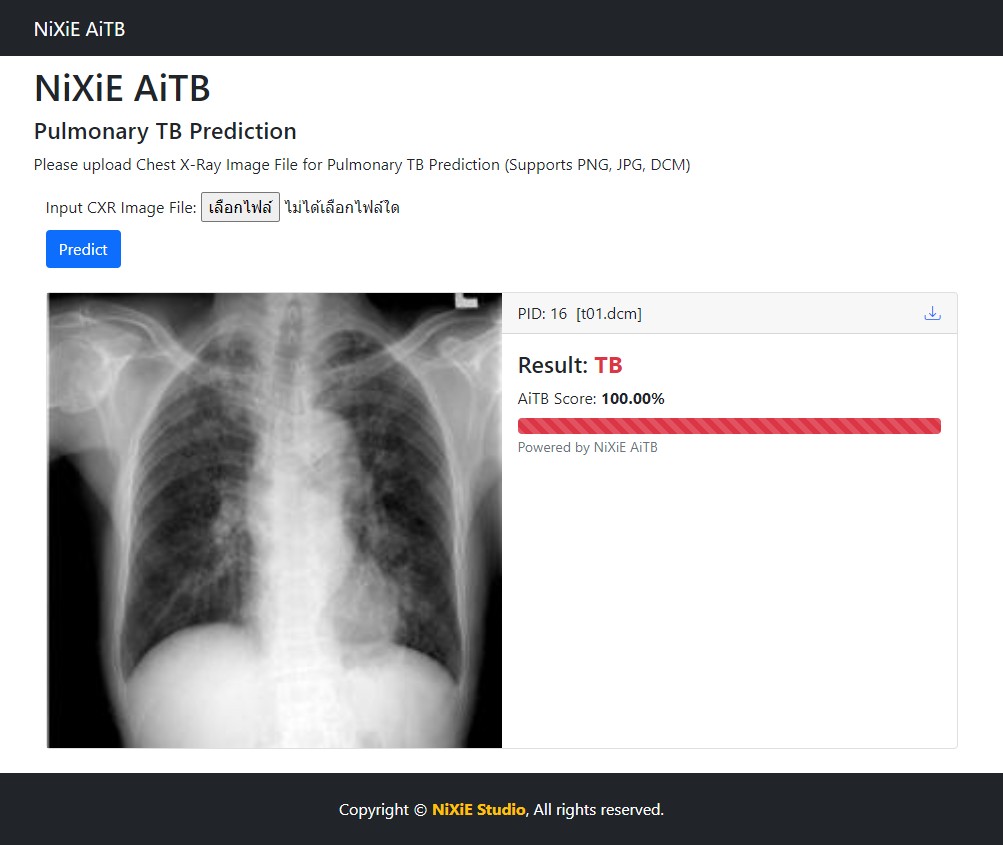Click the Input CXR Image File label

pos(121,208)
